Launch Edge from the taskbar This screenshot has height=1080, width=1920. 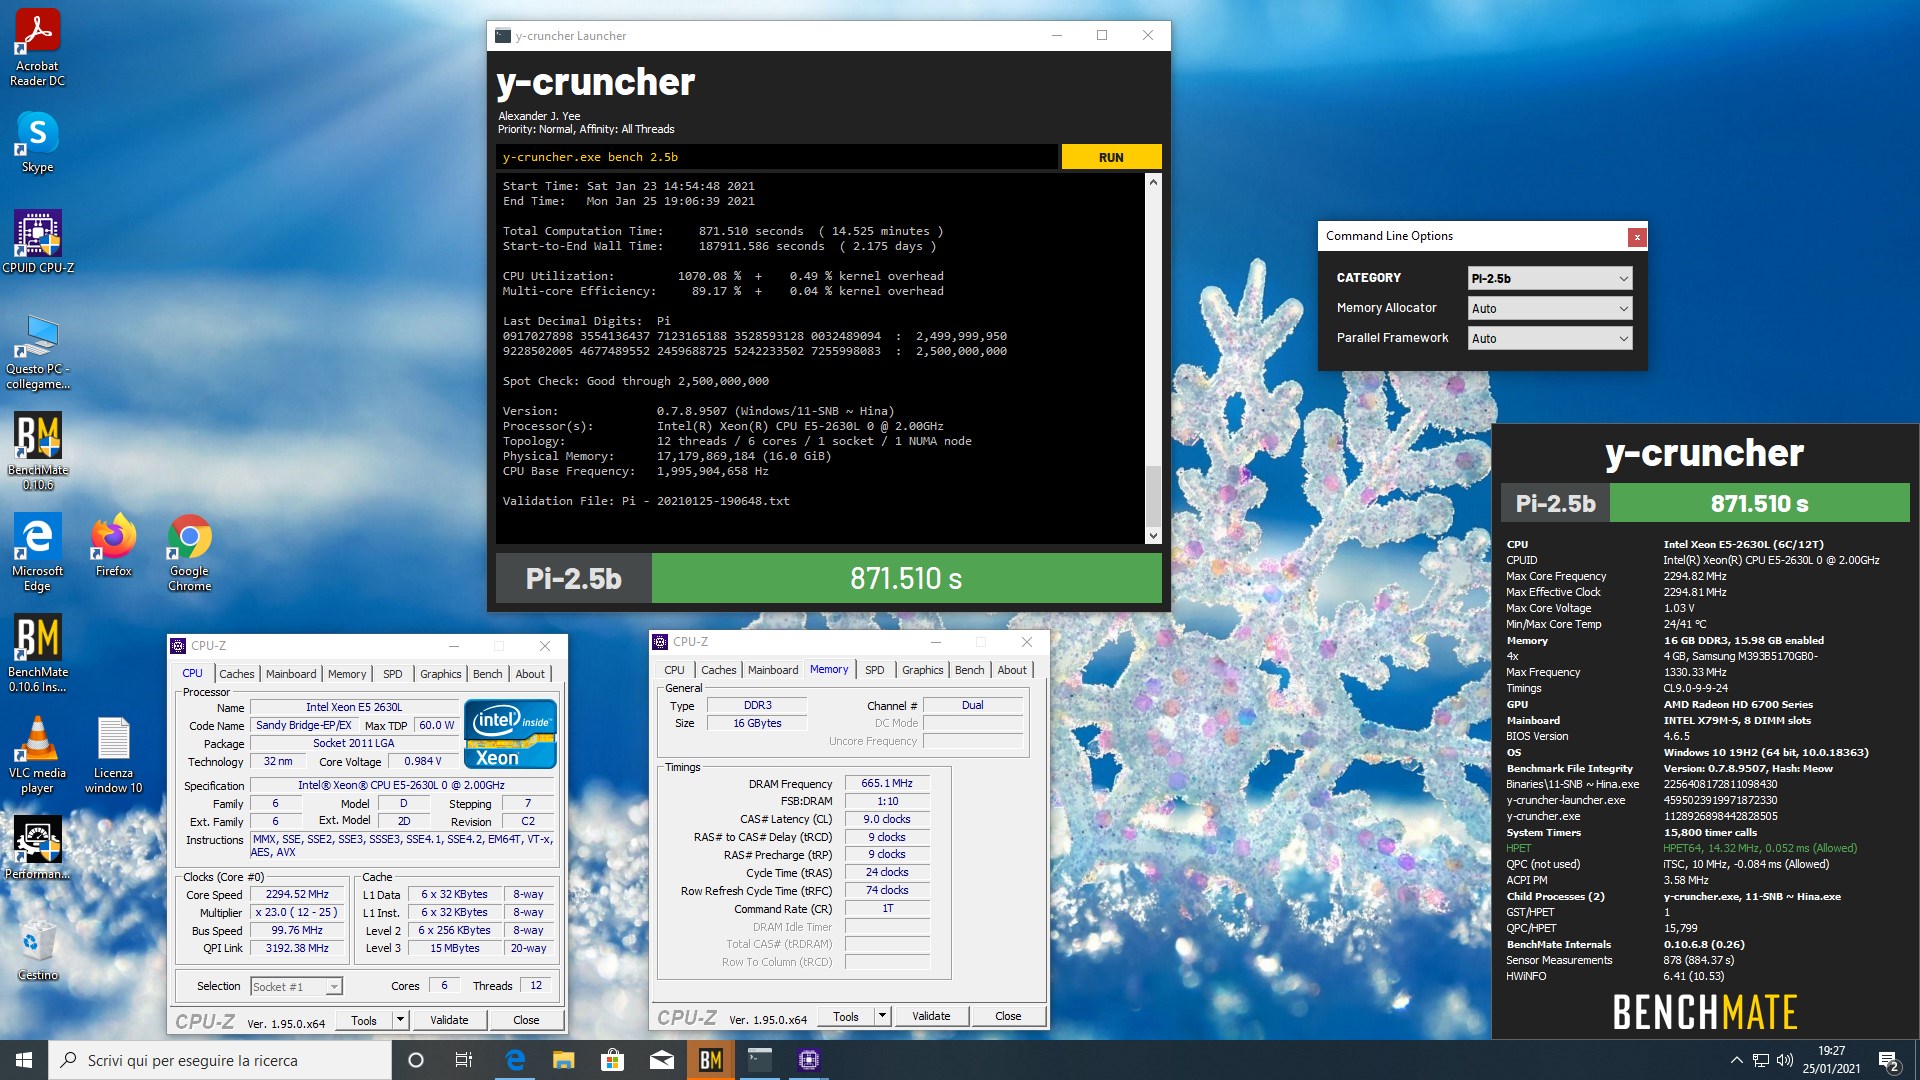click(x=515, y=1060)
